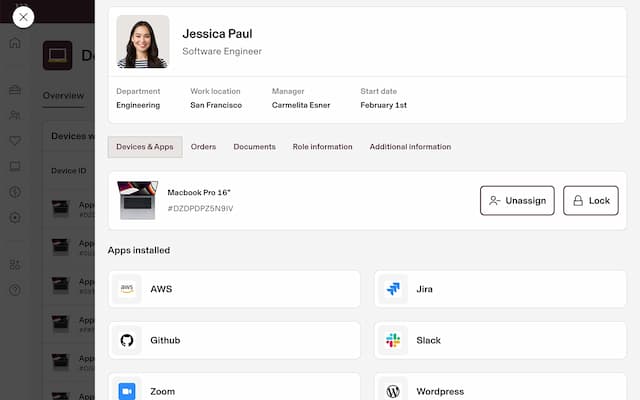Click the Github app icon
The width and height of the screenshot is (640, 400).
click(127, 340)
